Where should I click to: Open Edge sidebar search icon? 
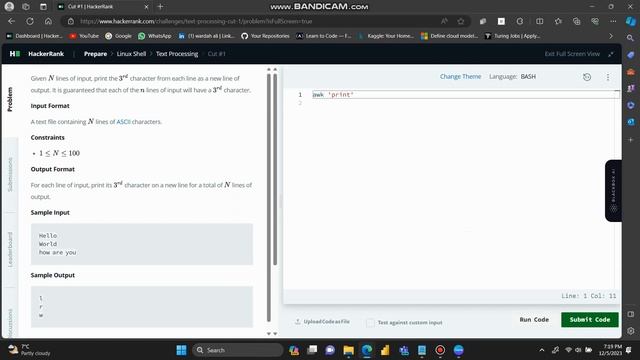pyautogui.click(x=630, y=38)
